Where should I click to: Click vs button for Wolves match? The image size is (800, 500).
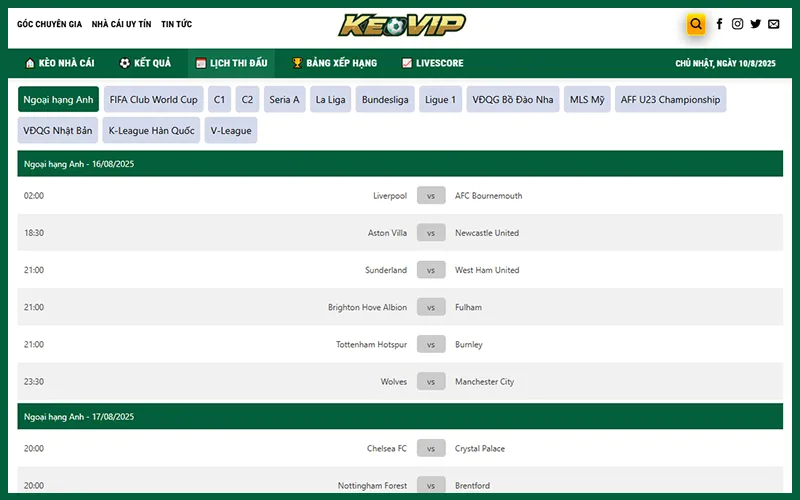pyautogui.click(x=431, y=382)
